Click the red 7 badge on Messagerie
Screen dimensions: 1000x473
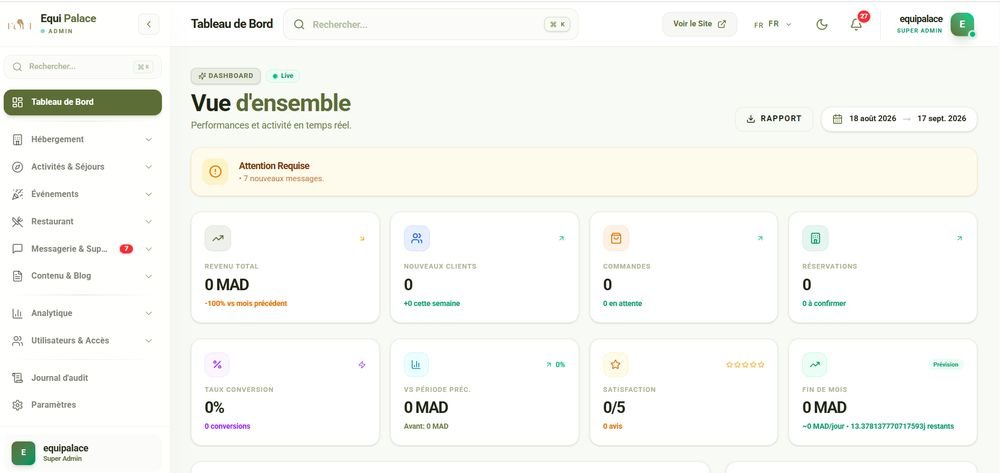pyautogui.click(x=126, y=249)
